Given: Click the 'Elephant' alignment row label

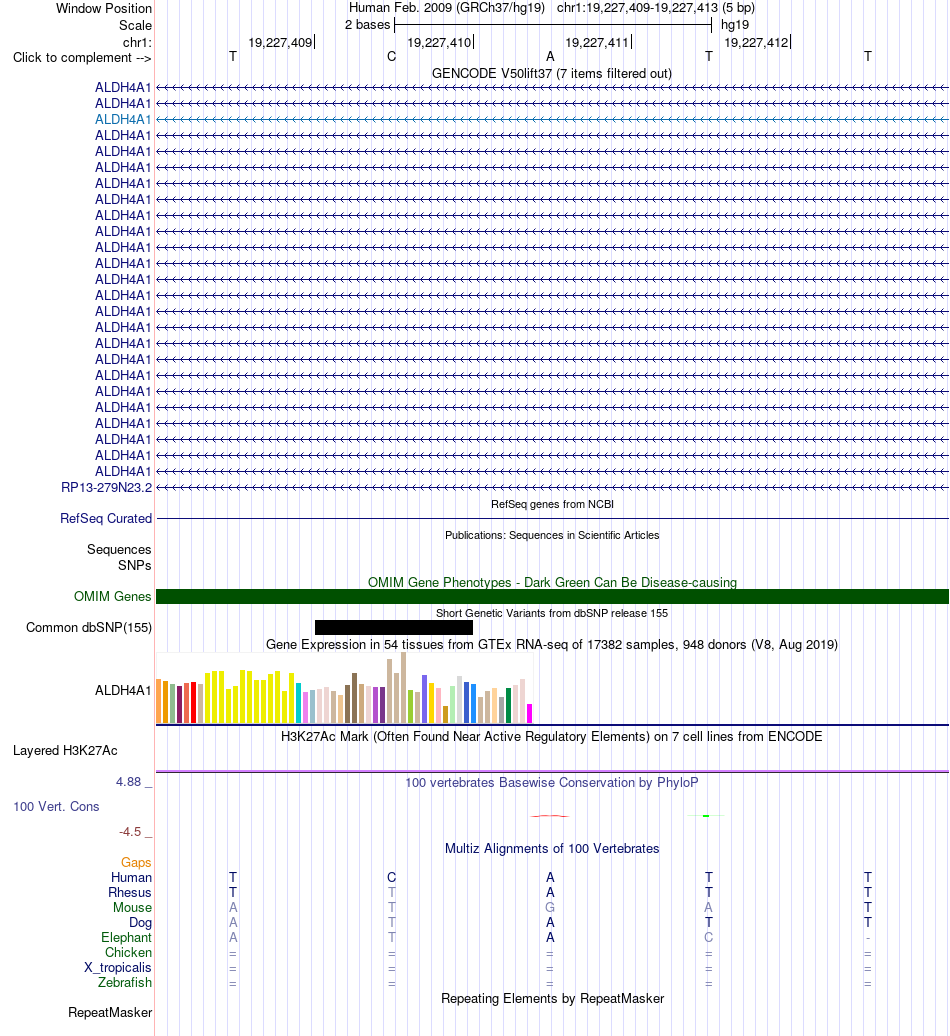Looking at the screenshot, I should 126,938.
